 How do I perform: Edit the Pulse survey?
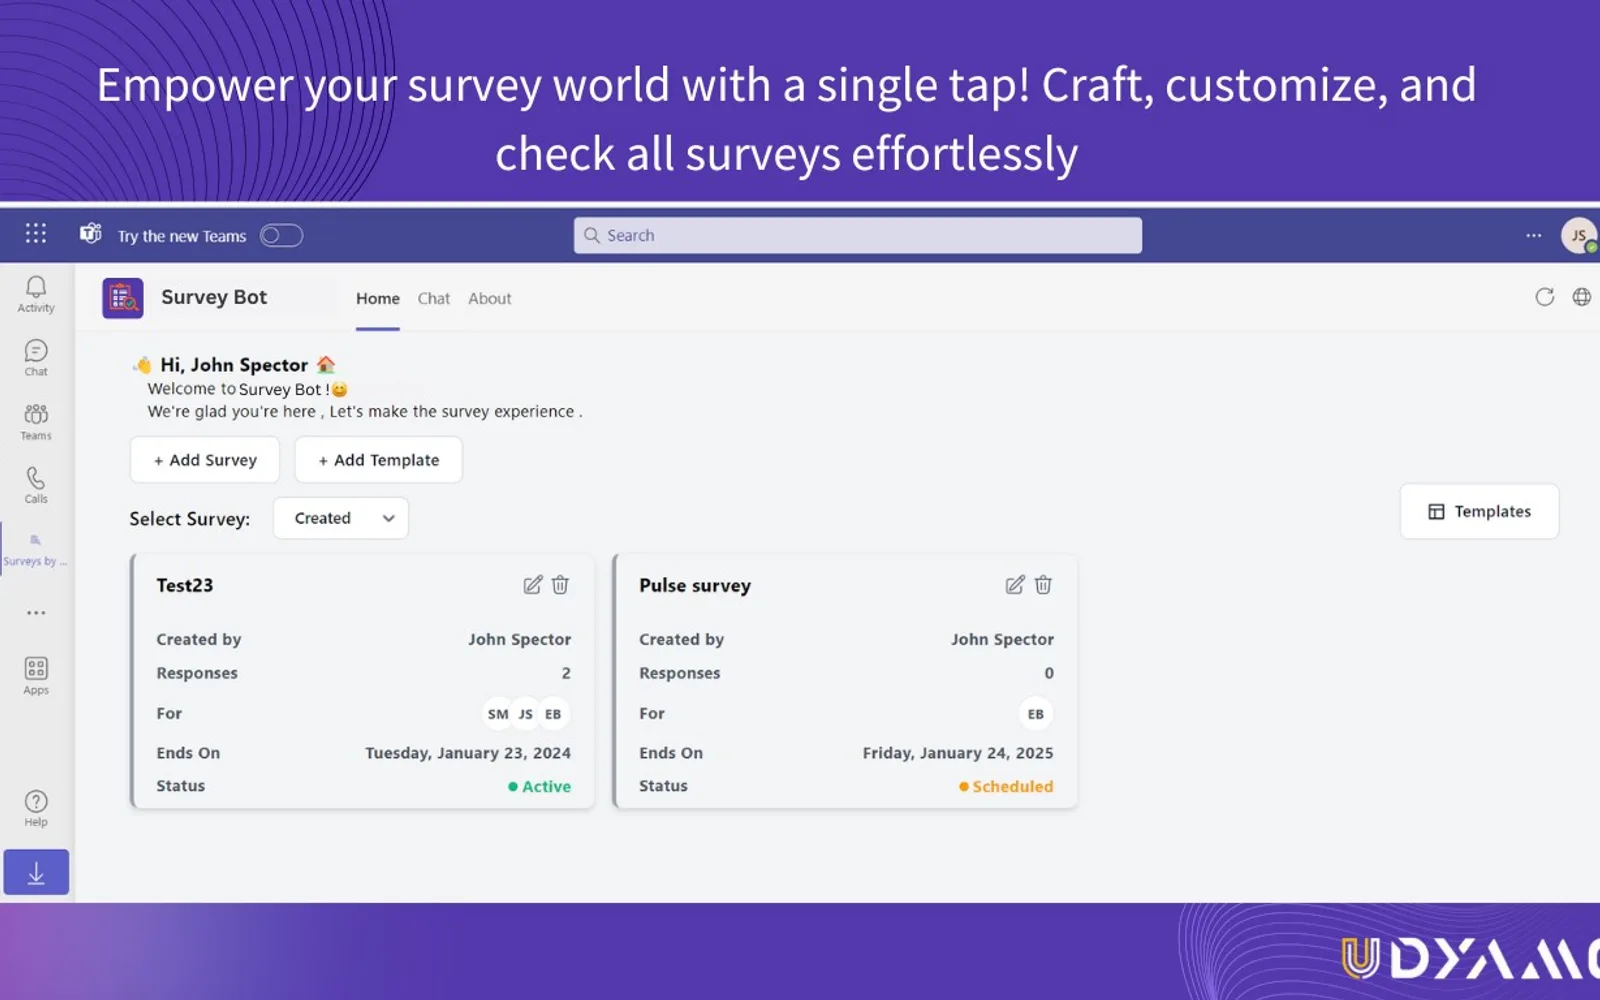pos(1015,585)
